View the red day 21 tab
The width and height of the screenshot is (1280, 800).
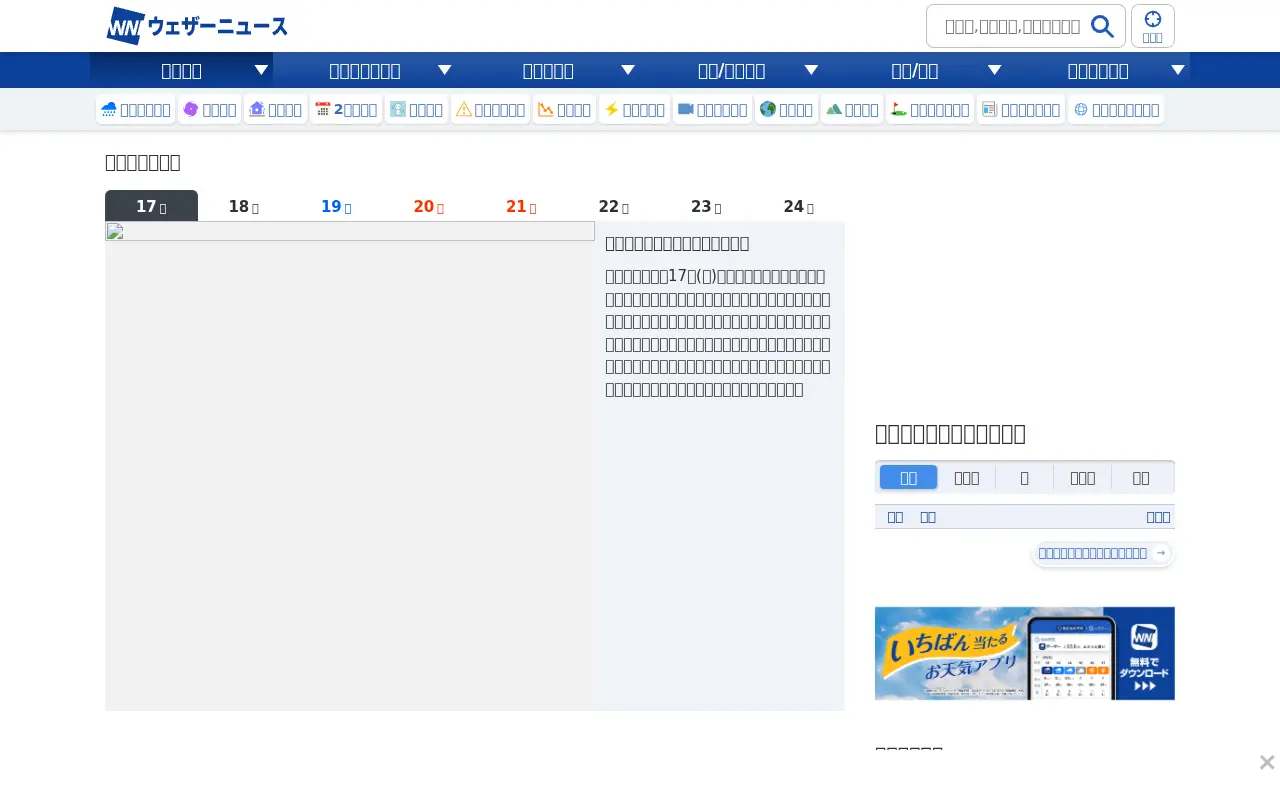tap(521, 206)
